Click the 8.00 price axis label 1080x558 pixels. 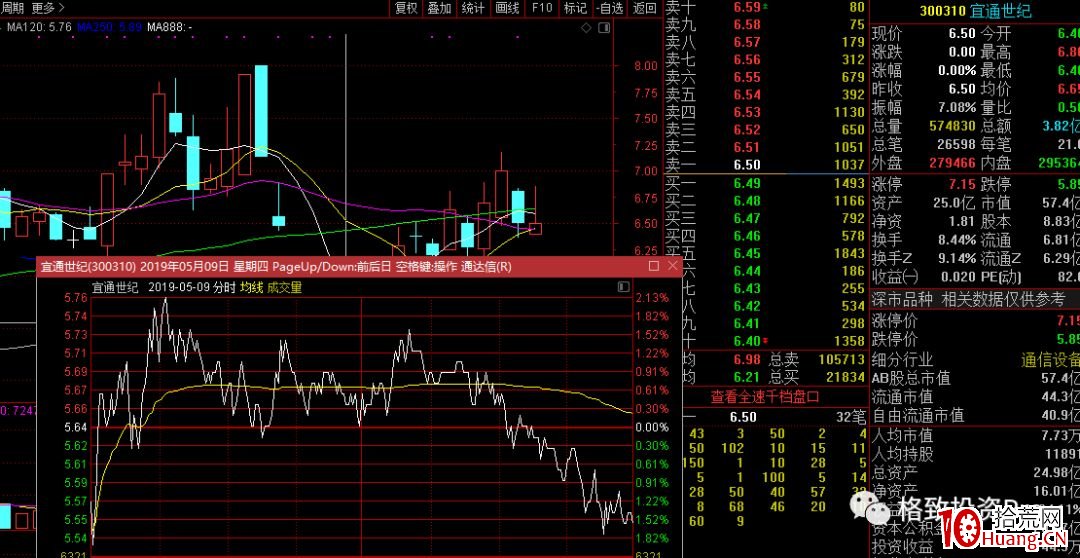[645, 66]
